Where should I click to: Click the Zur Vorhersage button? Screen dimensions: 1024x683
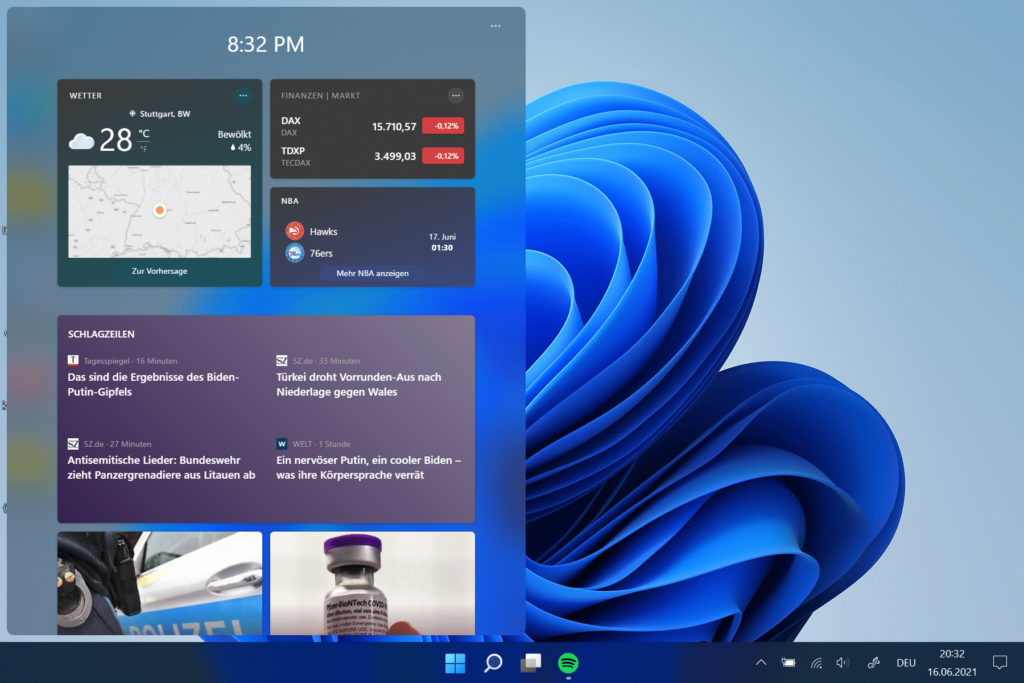pos(160,271)
